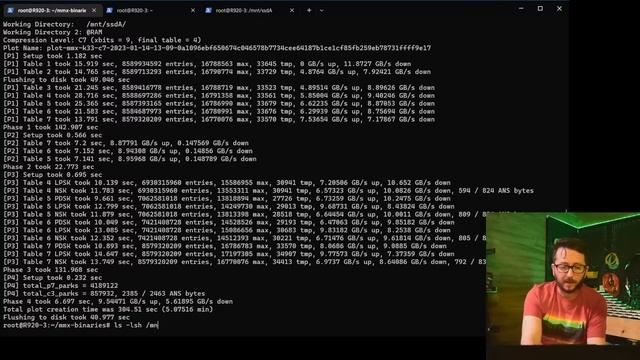
Task: Click the '[P3] Table 7 NSK took 13.749 sec' line
Action: pos(244,262)
